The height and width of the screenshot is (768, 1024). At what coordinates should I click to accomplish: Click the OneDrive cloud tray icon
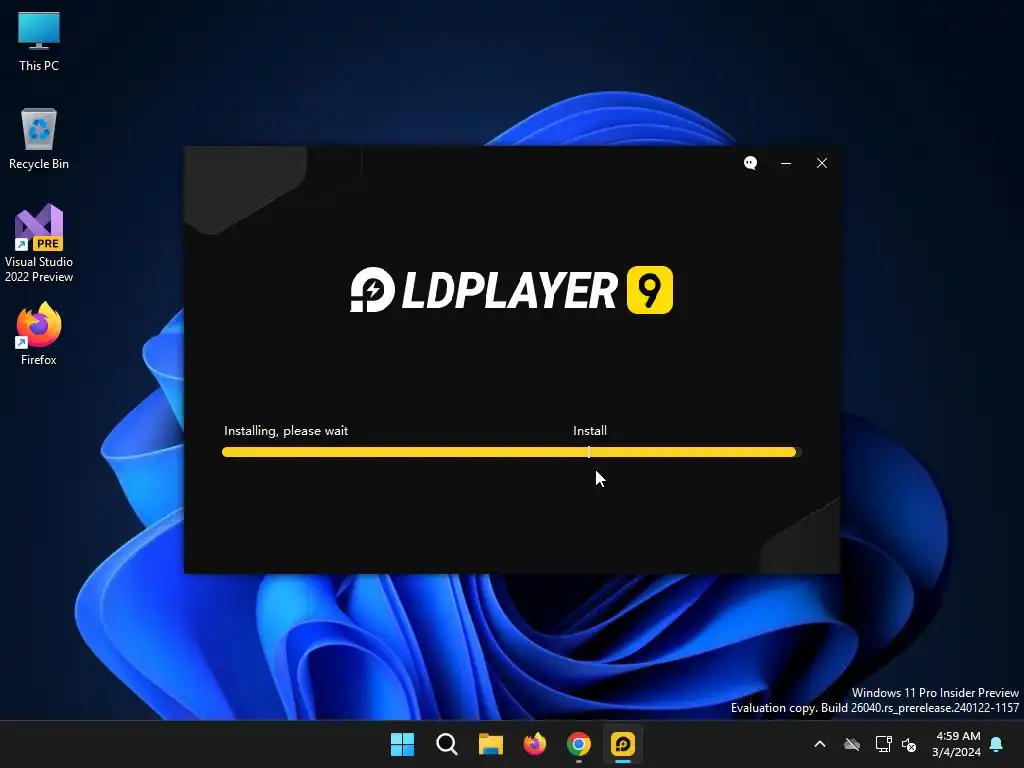[852, 744]
